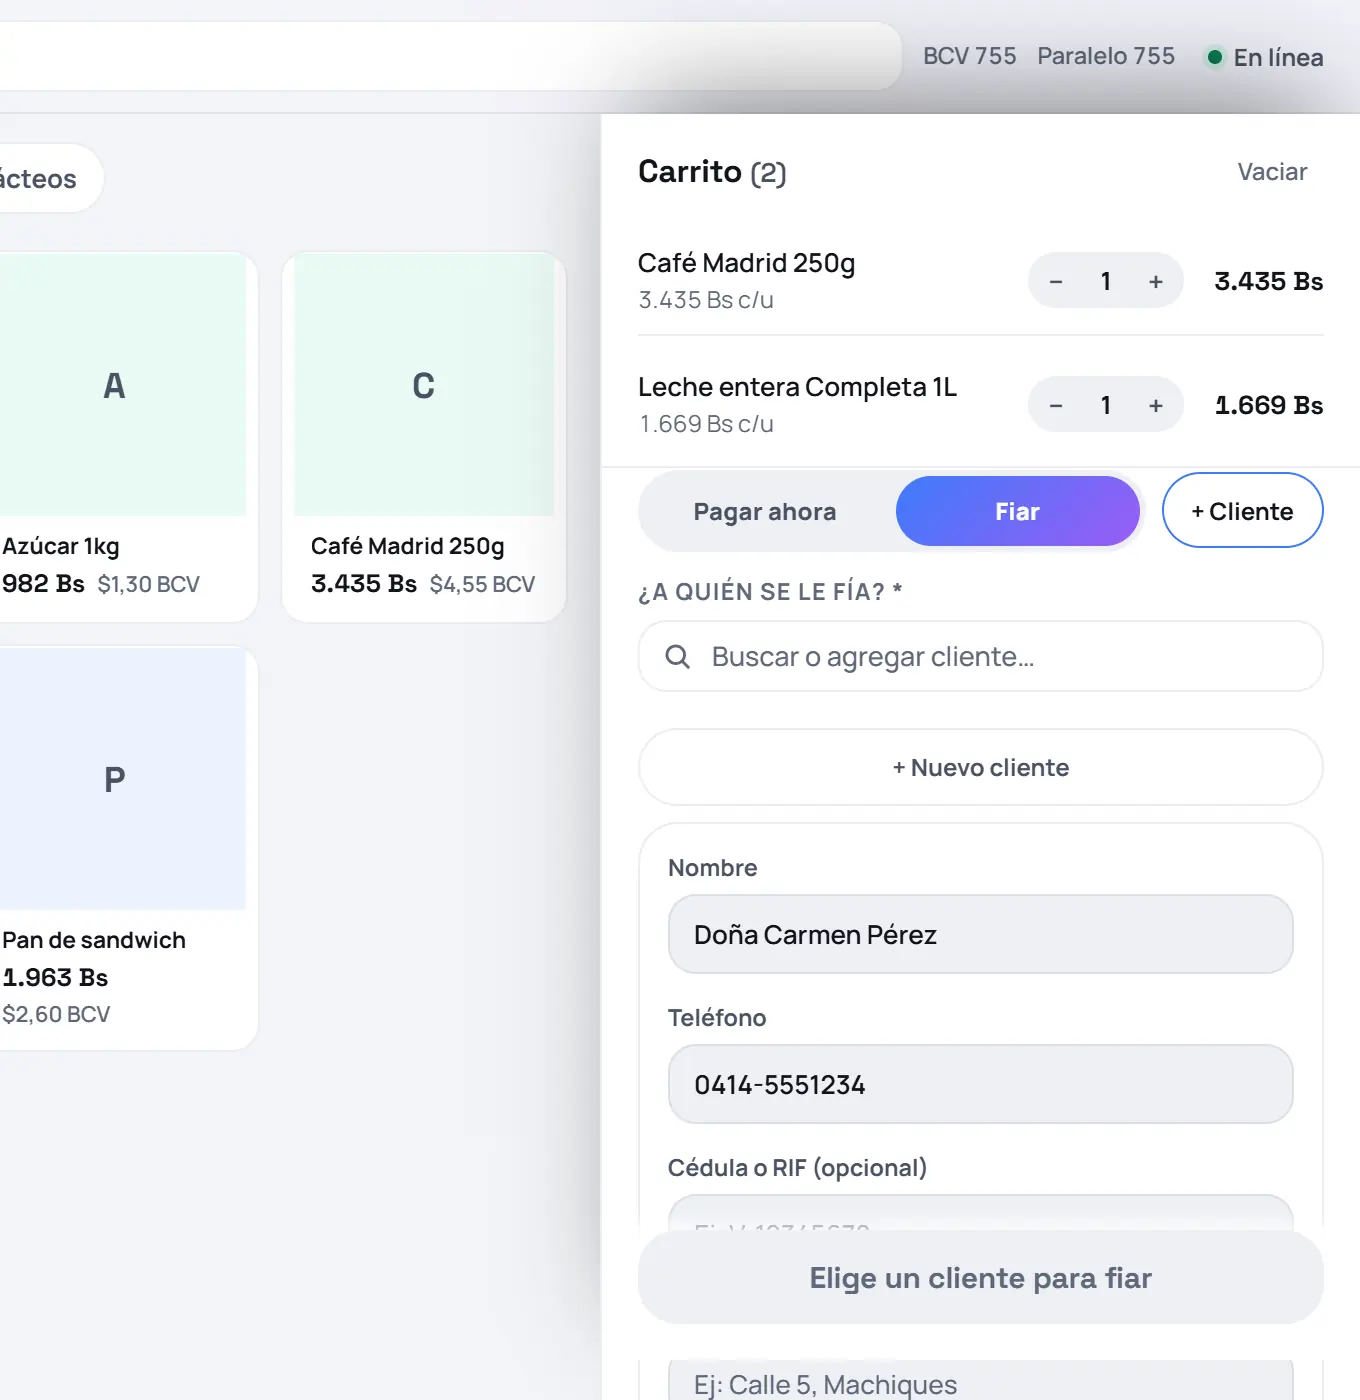Click the BCV 755 exchange rate

969,56
